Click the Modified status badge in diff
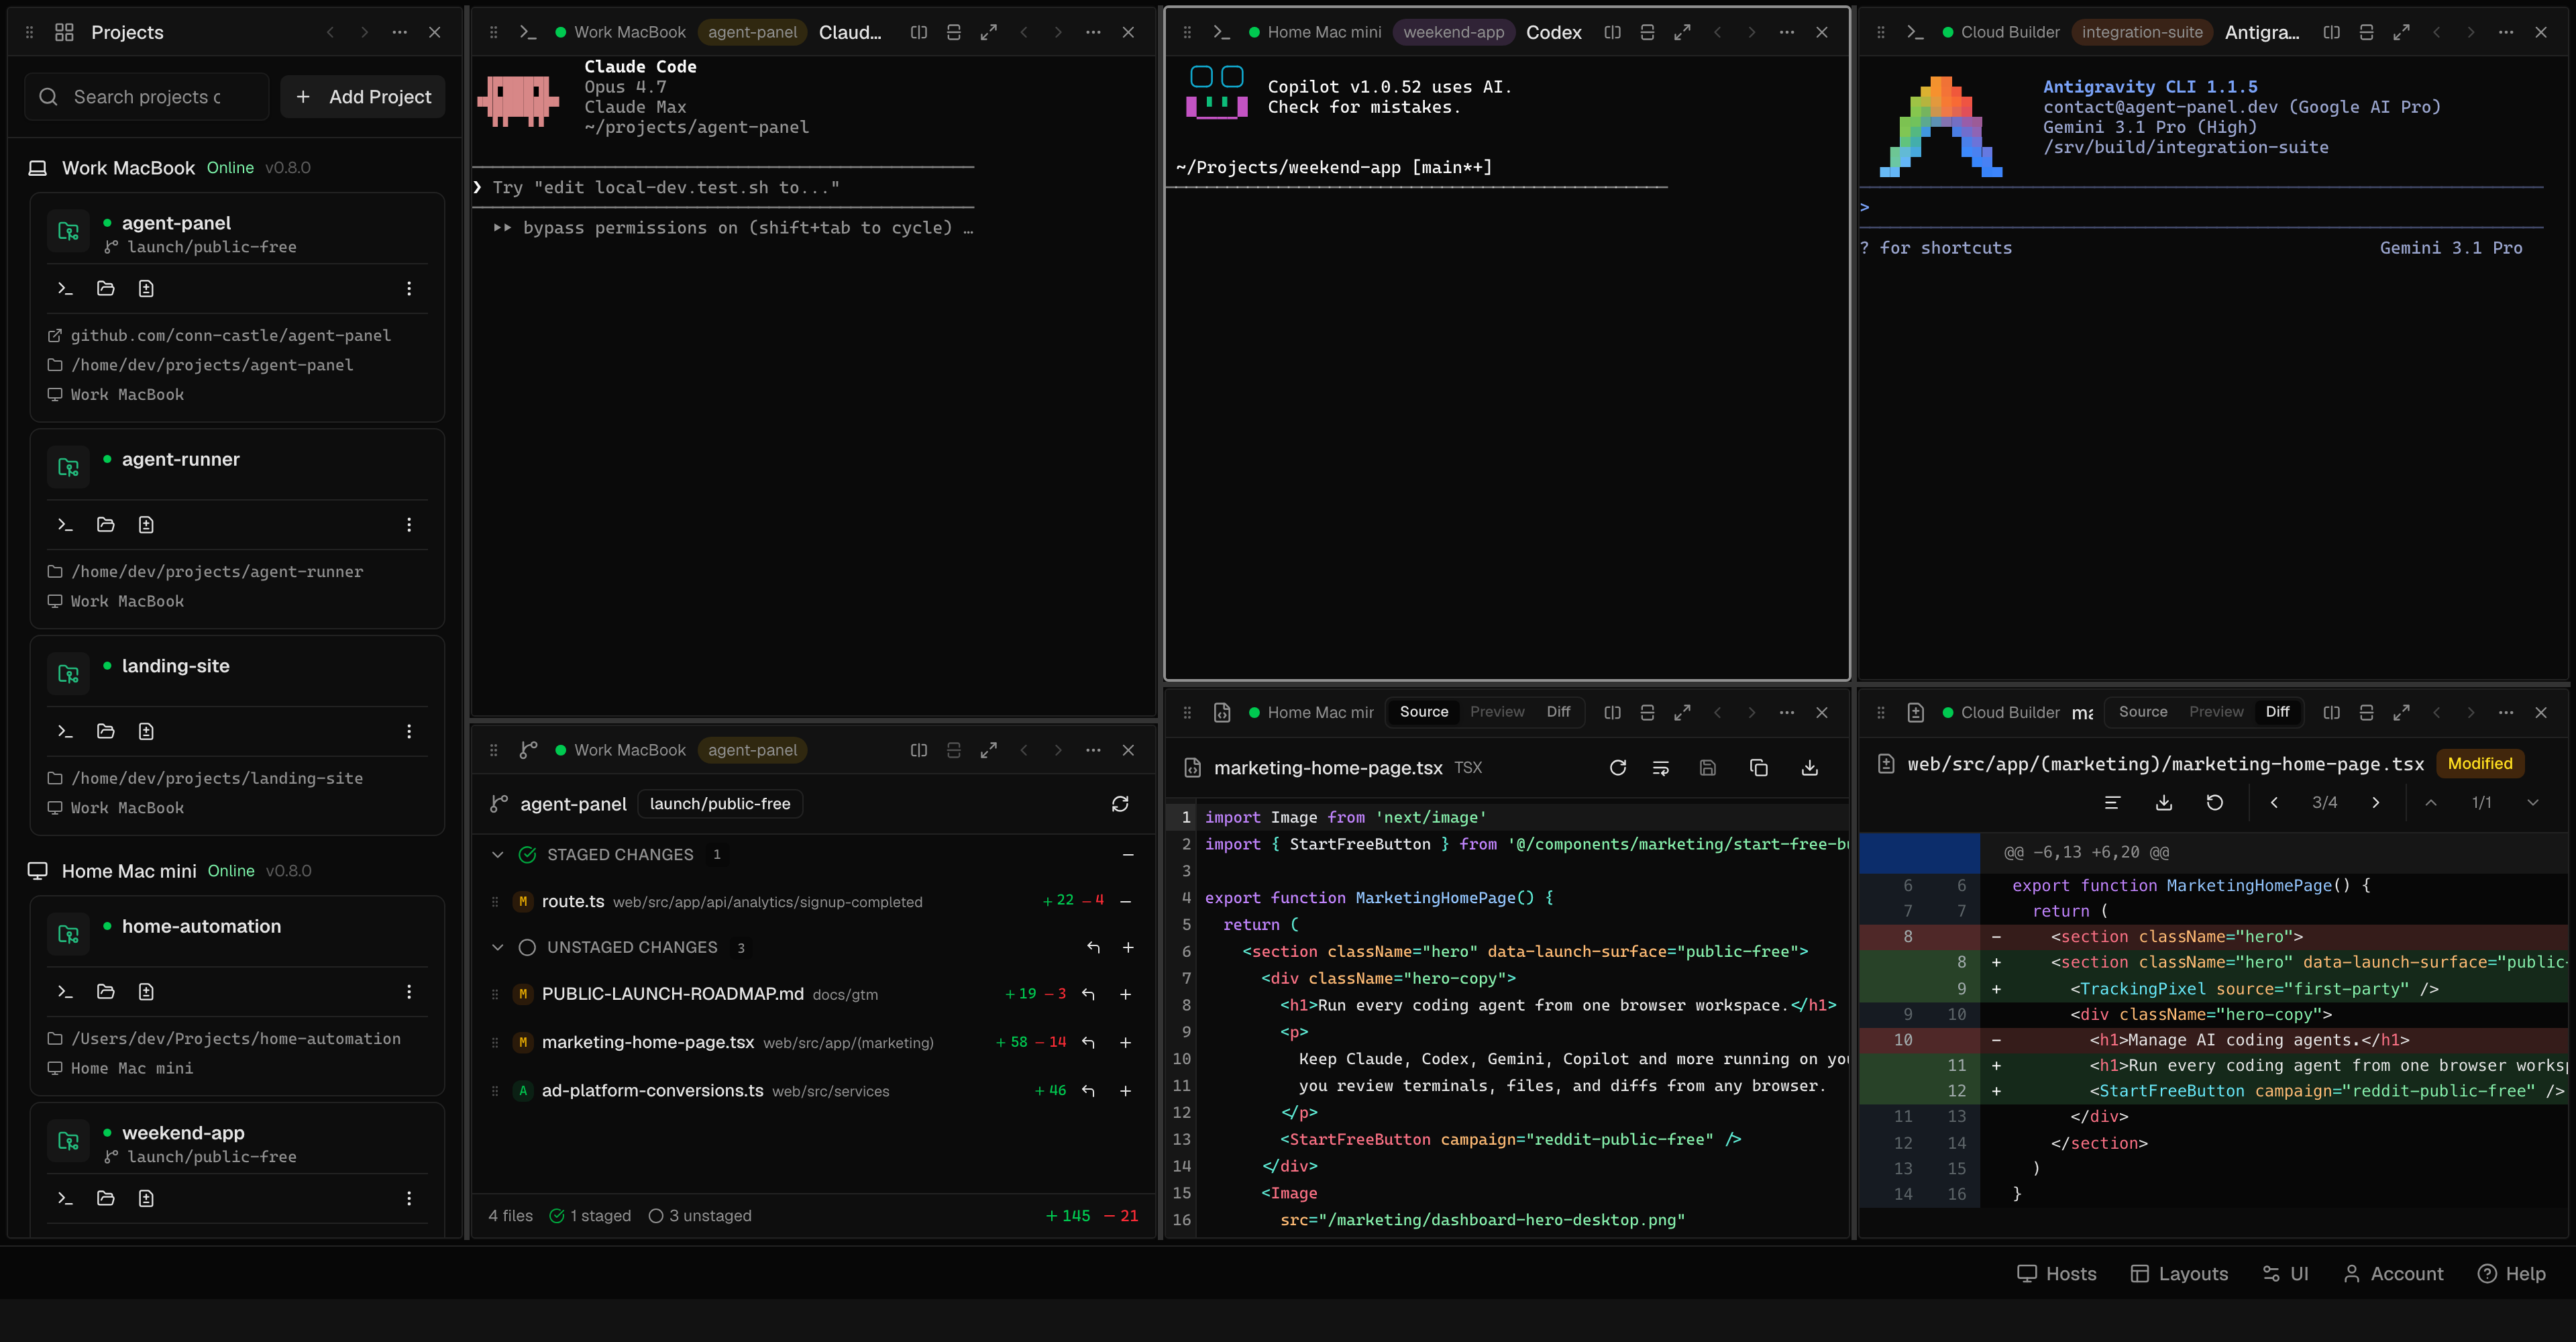 (x=2480, y=764)
